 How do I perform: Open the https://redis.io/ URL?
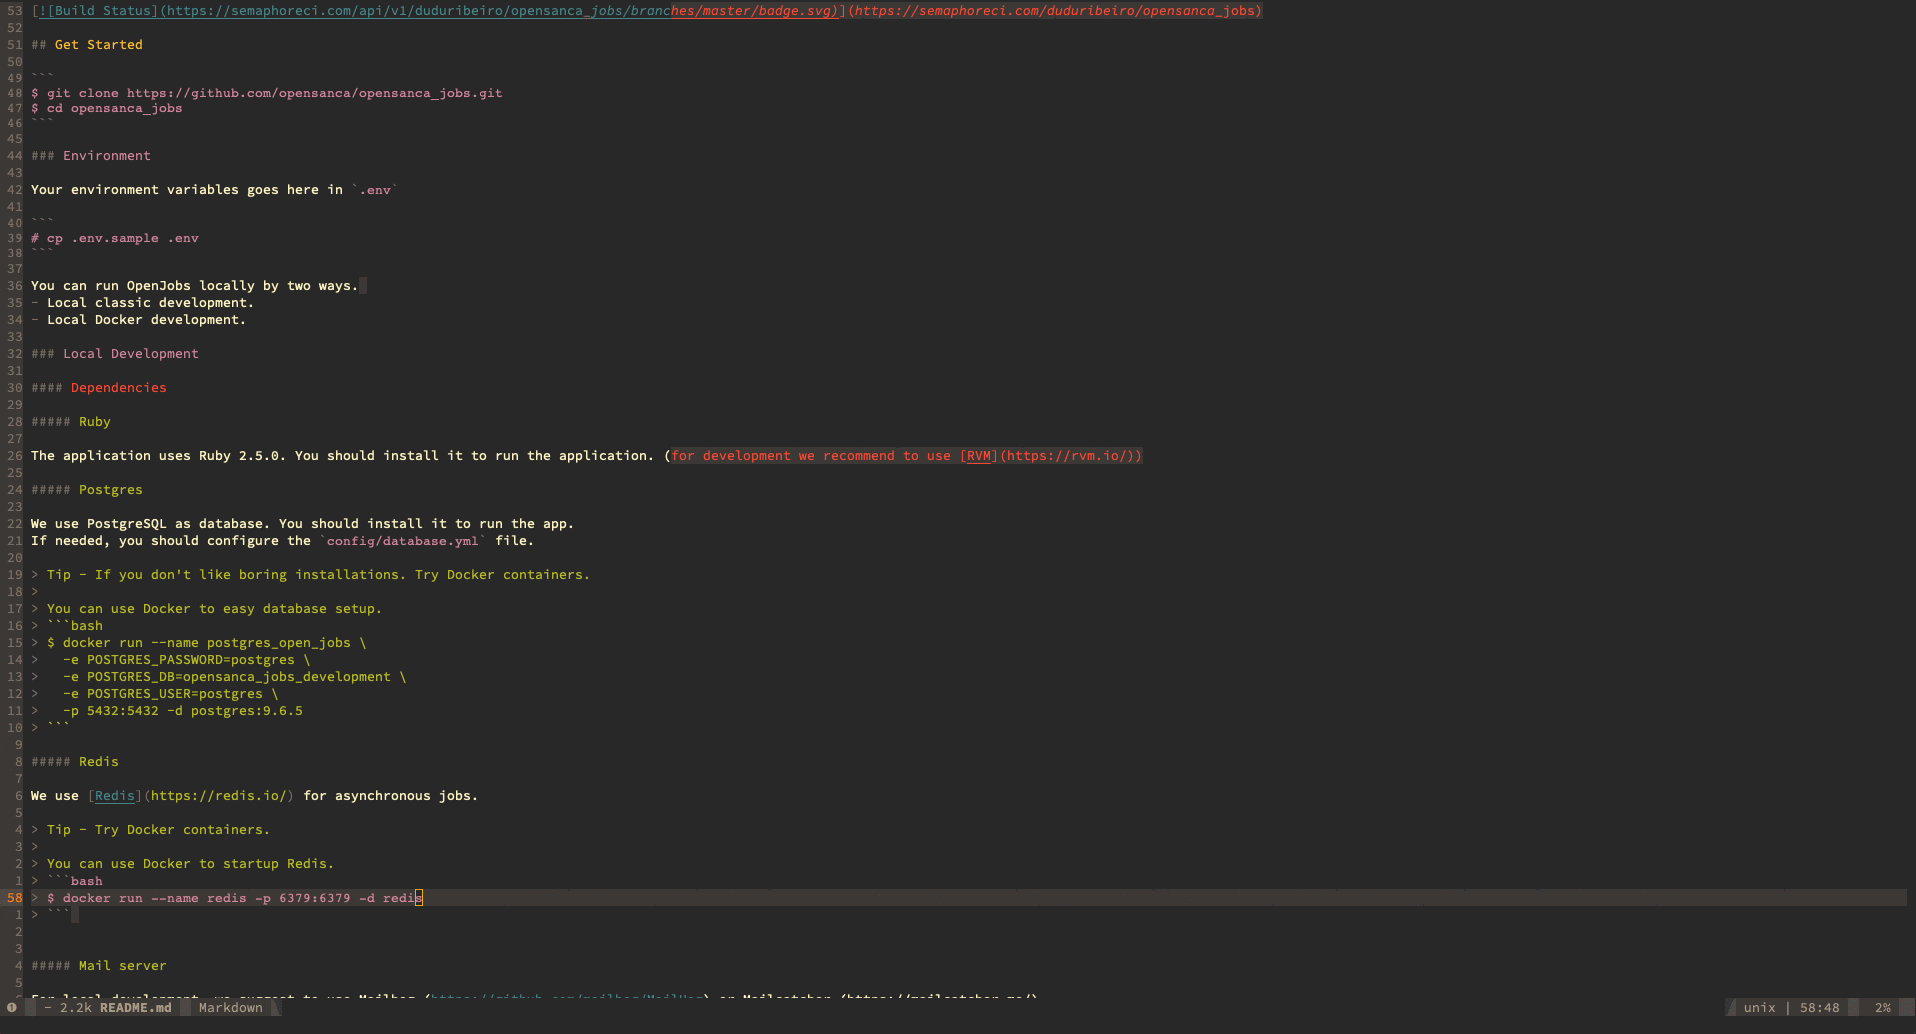pos(219,796)
